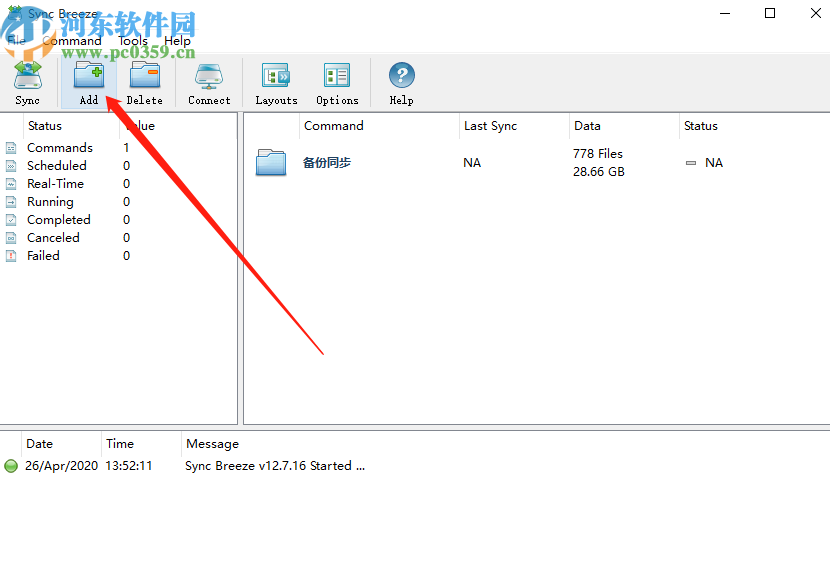Click the Status column header in left panel
830x569 pixels.
45,126
